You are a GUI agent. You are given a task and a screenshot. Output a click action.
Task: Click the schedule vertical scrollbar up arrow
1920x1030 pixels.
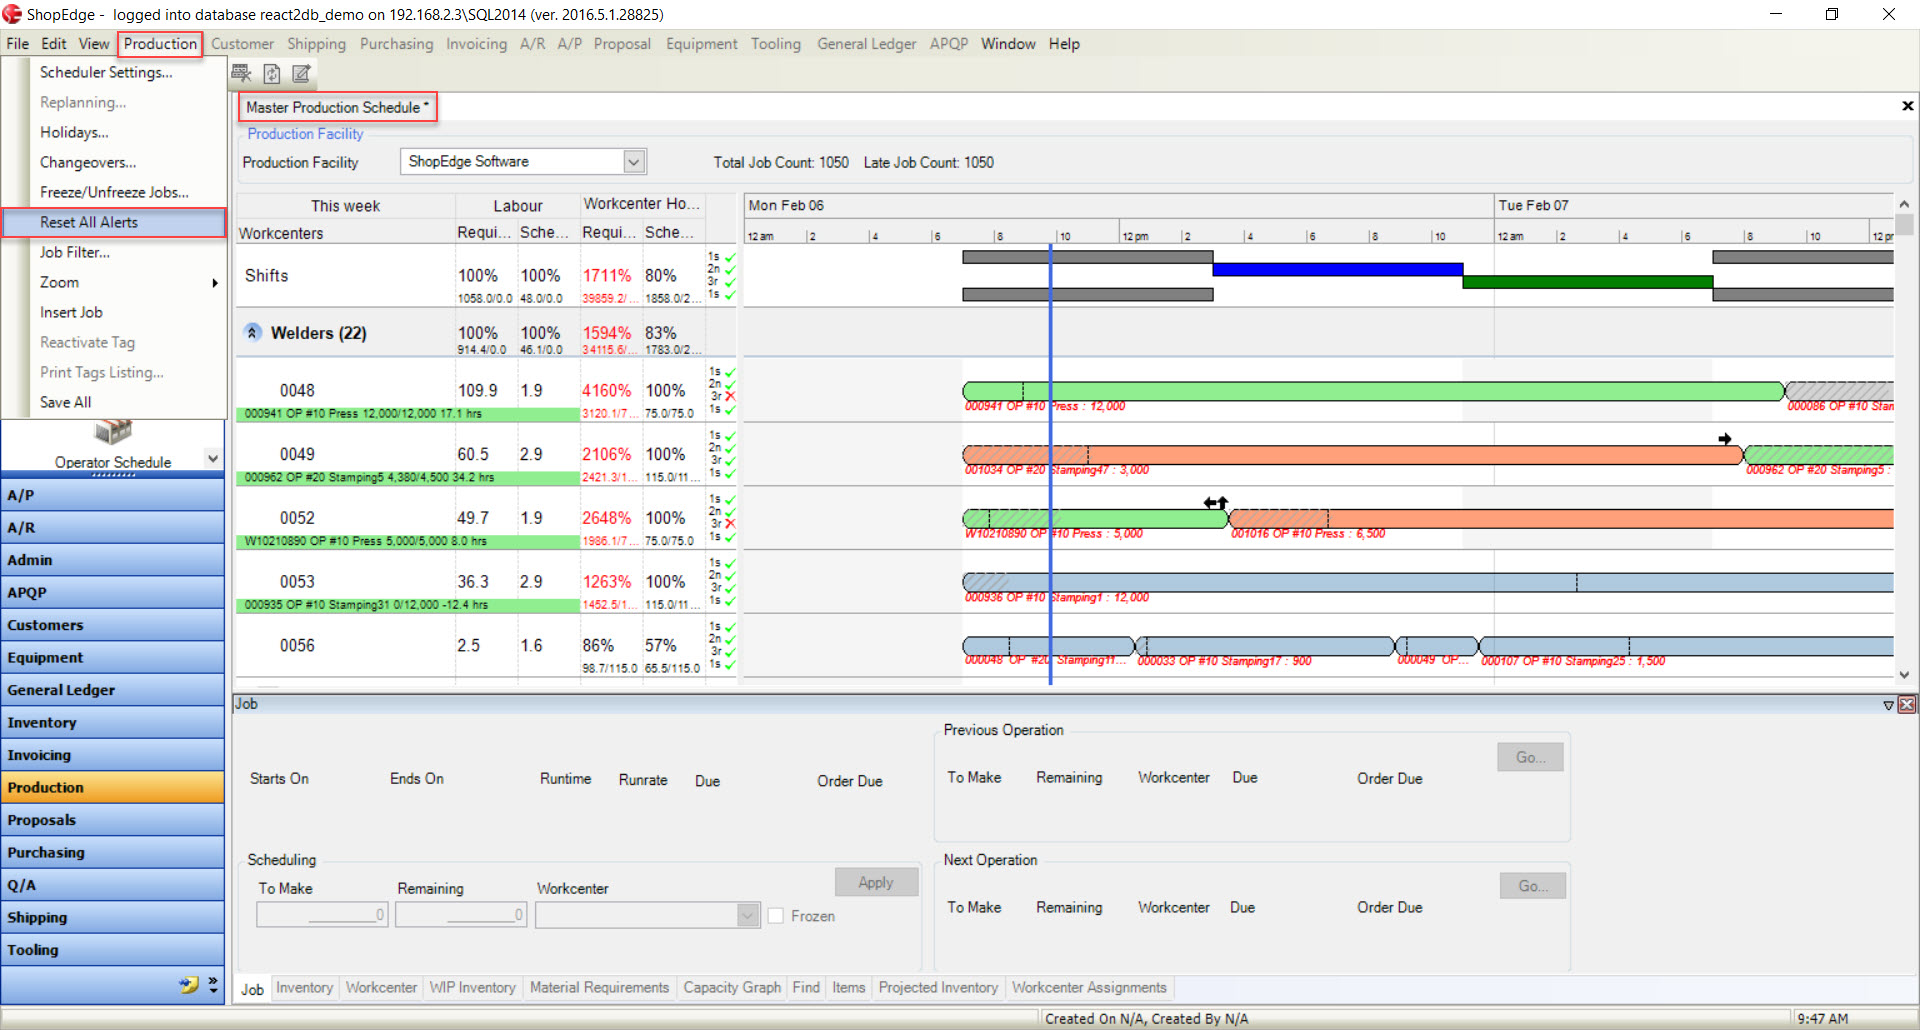click(1904, 204)
